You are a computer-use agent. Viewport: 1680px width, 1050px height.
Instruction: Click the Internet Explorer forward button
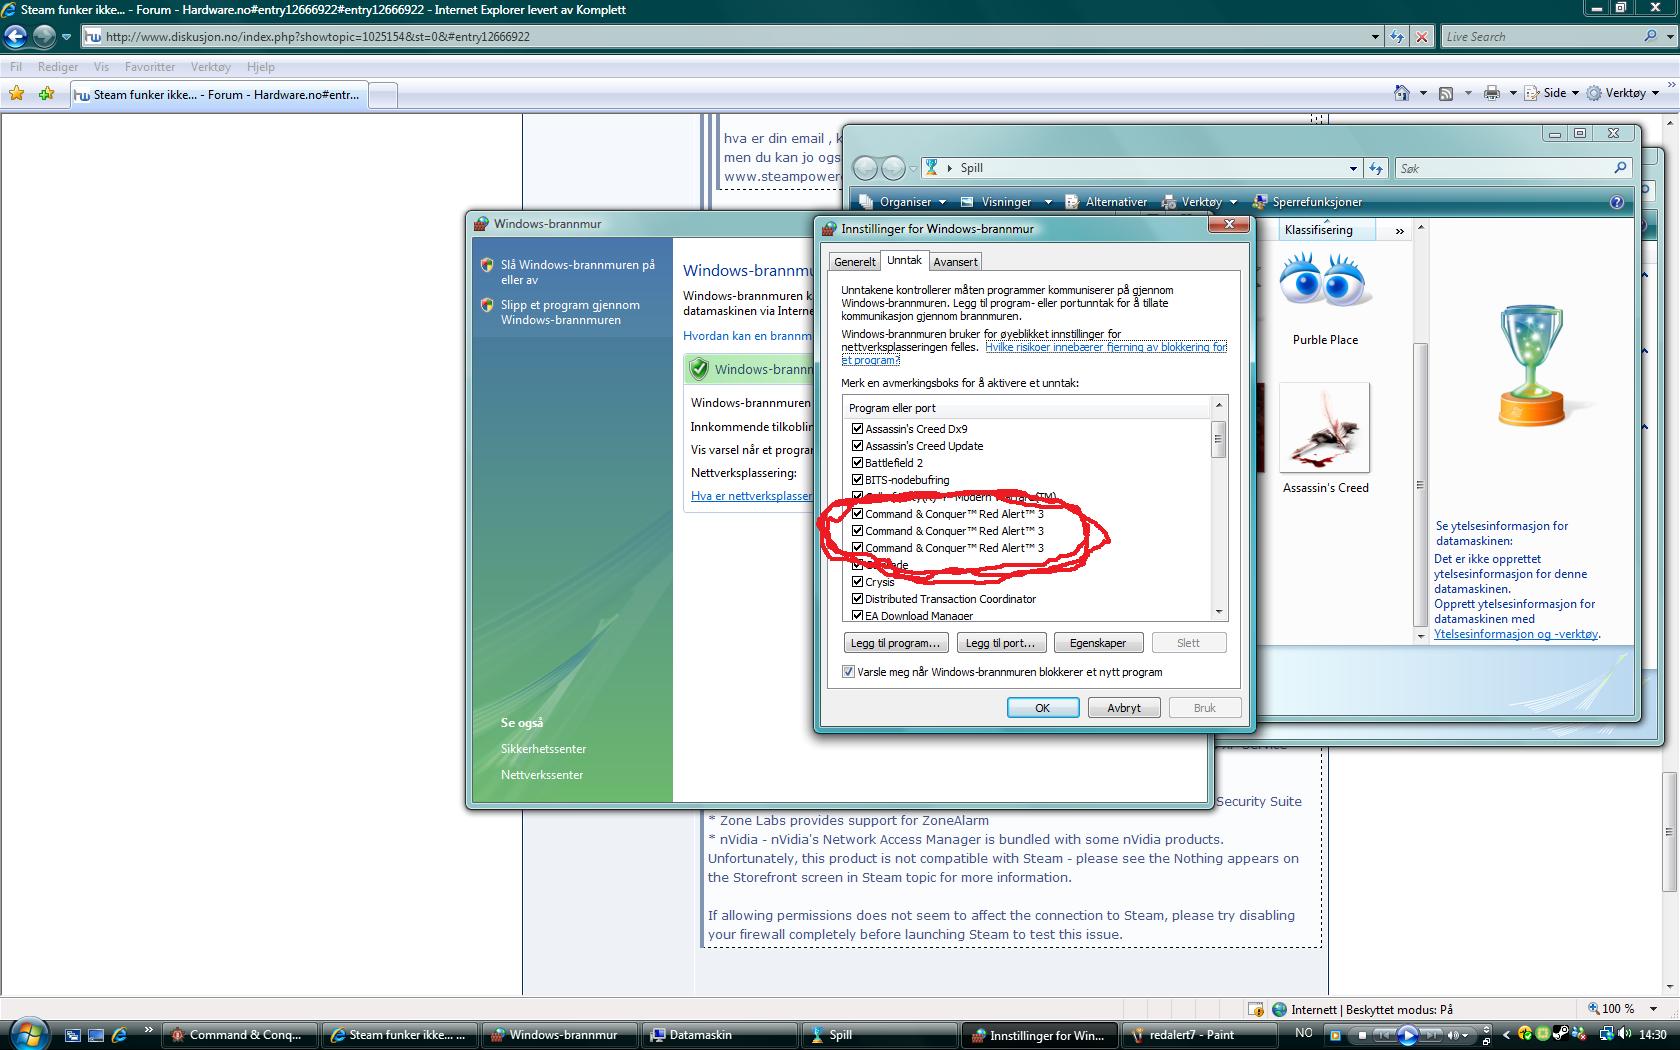click(44, 37)
